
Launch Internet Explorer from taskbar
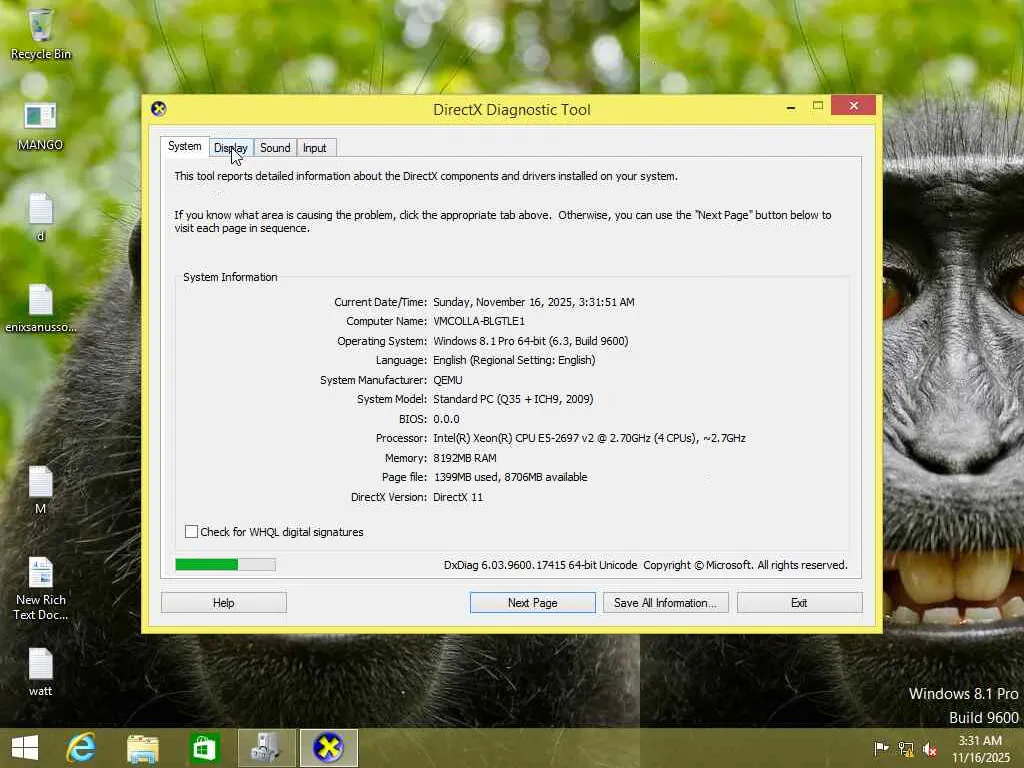point(81,748)
